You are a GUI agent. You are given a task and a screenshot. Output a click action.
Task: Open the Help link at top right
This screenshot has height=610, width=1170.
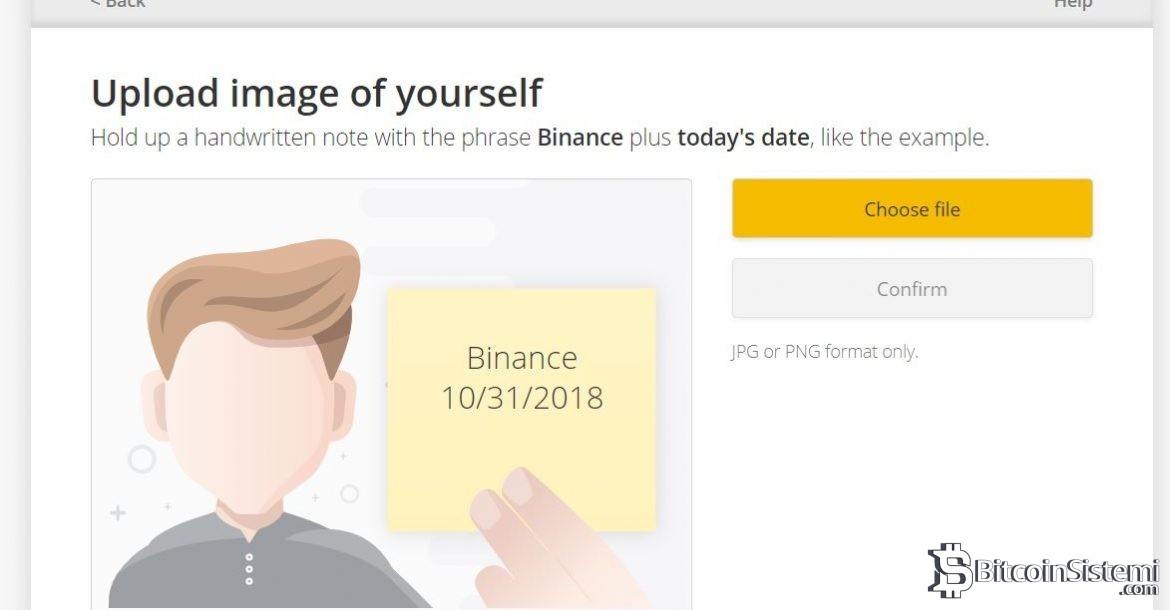tap(1072, 4)
